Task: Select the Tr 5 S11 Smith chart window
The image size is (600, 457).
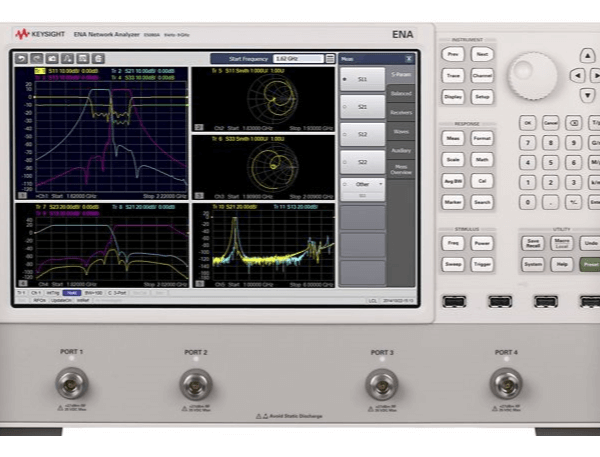Action: [x=263, y=99]
